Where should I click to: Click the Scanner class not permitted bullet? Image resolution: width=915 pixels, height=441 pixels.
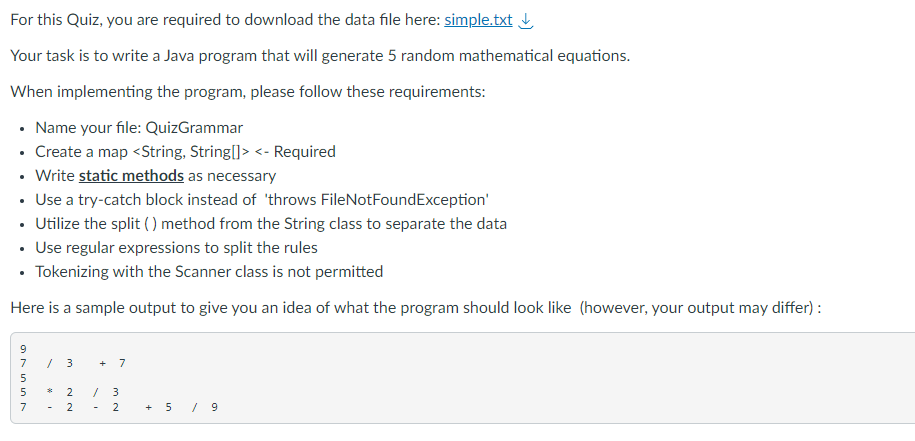pyautogui.click(x=208, y=271)
